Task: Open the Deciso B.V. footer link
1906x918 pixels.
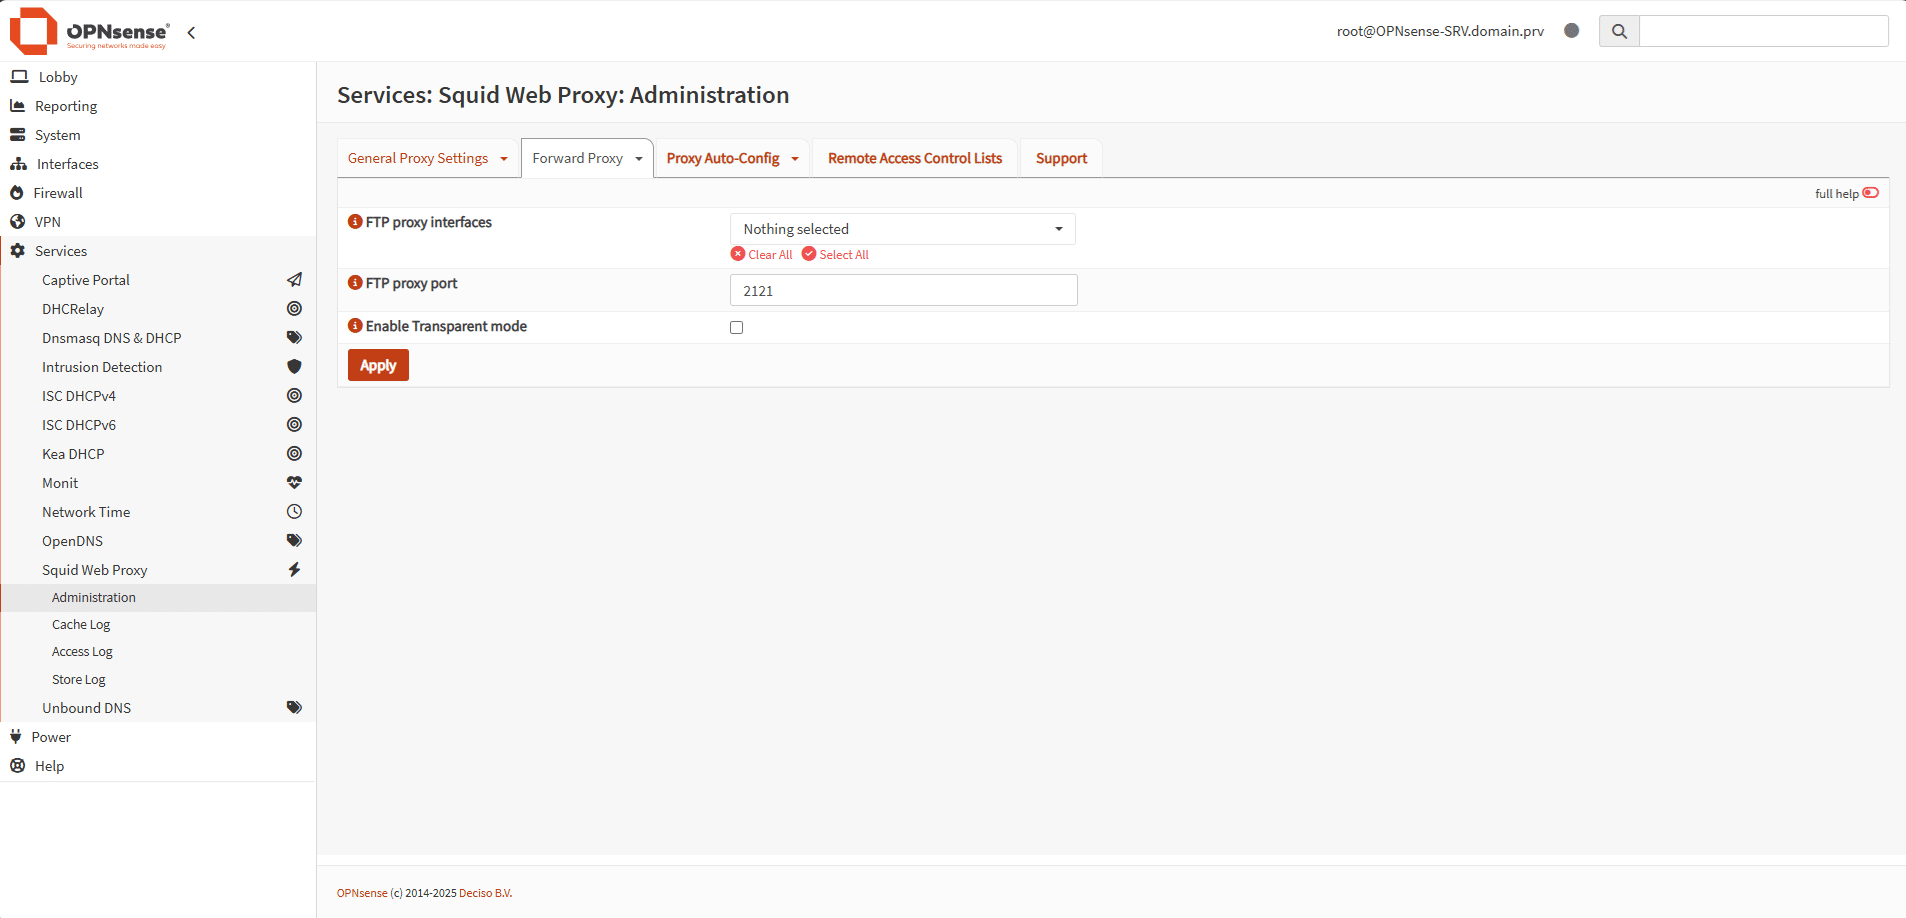Action: pos(486,893)
